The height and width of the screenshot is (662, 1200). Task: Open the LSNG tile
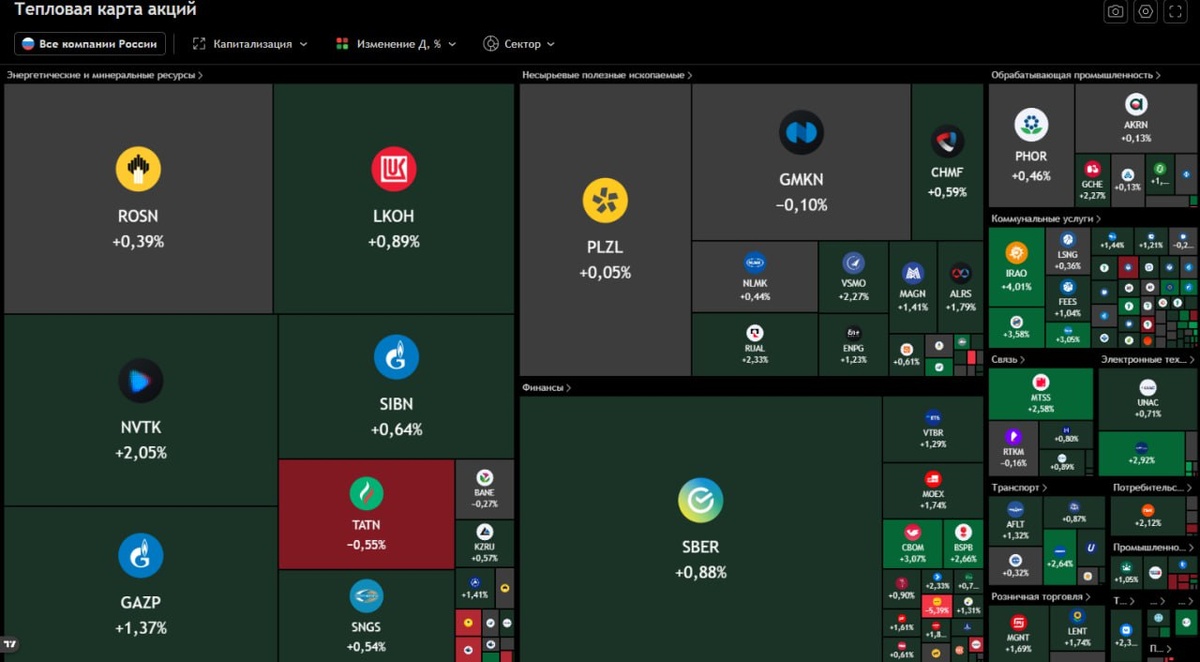[1068, 251]
